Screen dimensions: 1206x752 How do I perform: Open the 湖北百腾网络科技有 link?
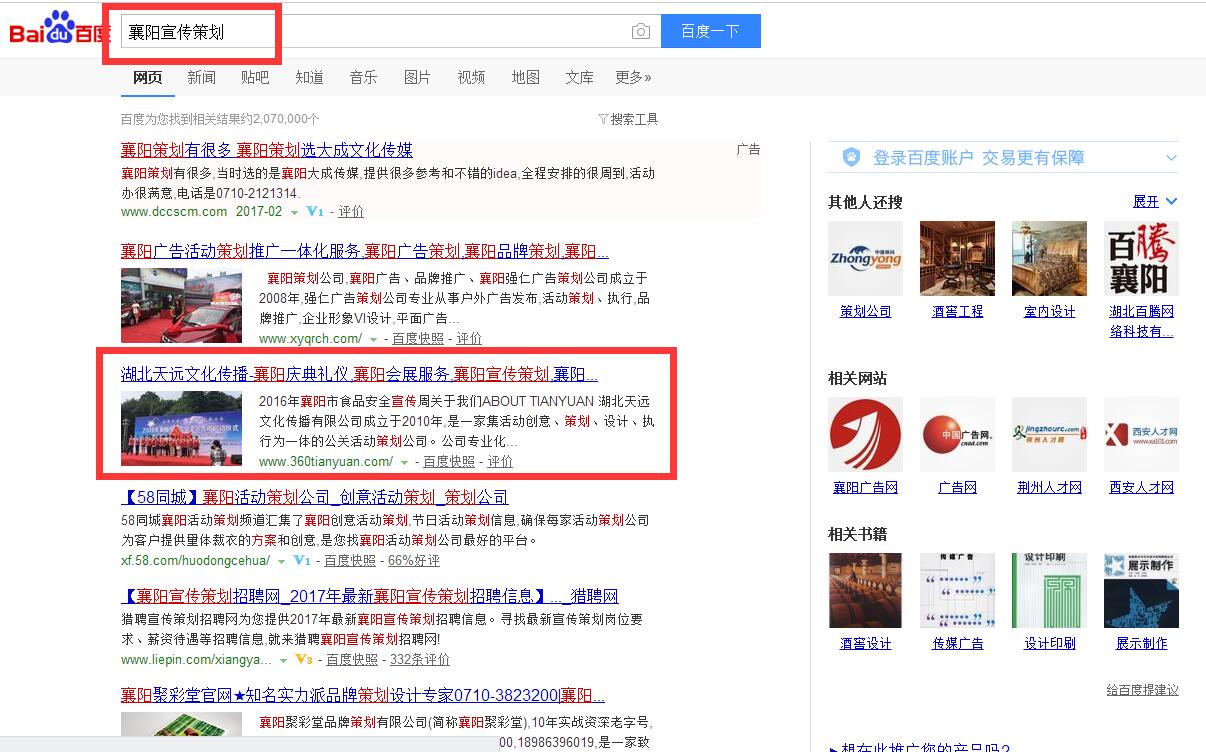(x=1141, y=321)
